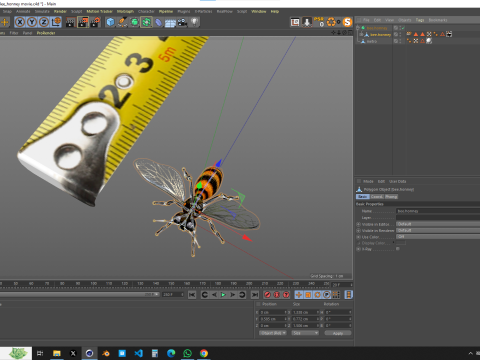
Task: Step to the next frame
Action: 233,295
